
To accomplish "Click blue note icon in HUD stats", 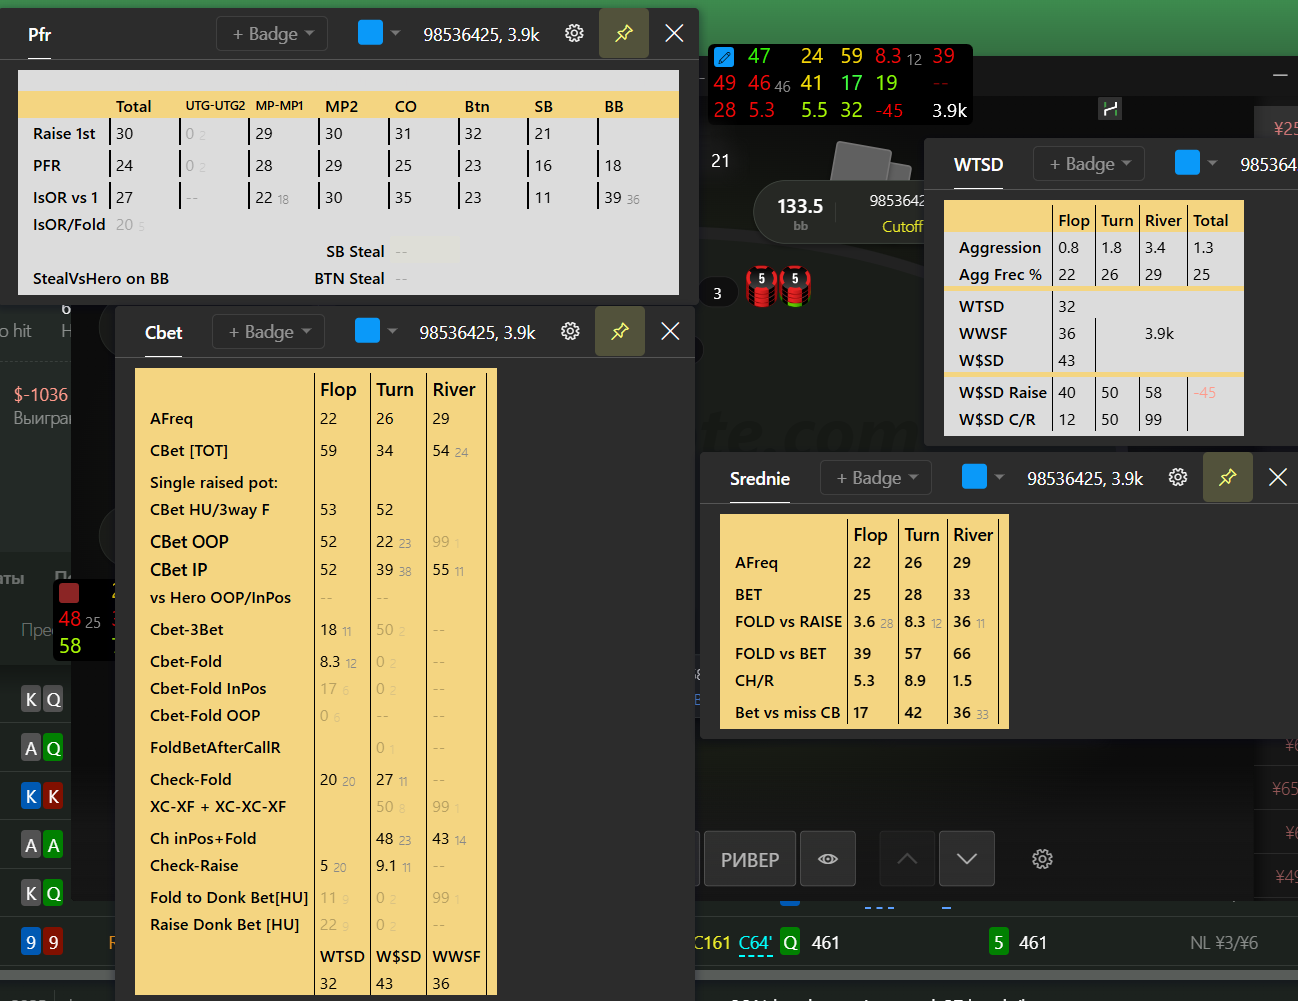I will click(x=725, y=57).
